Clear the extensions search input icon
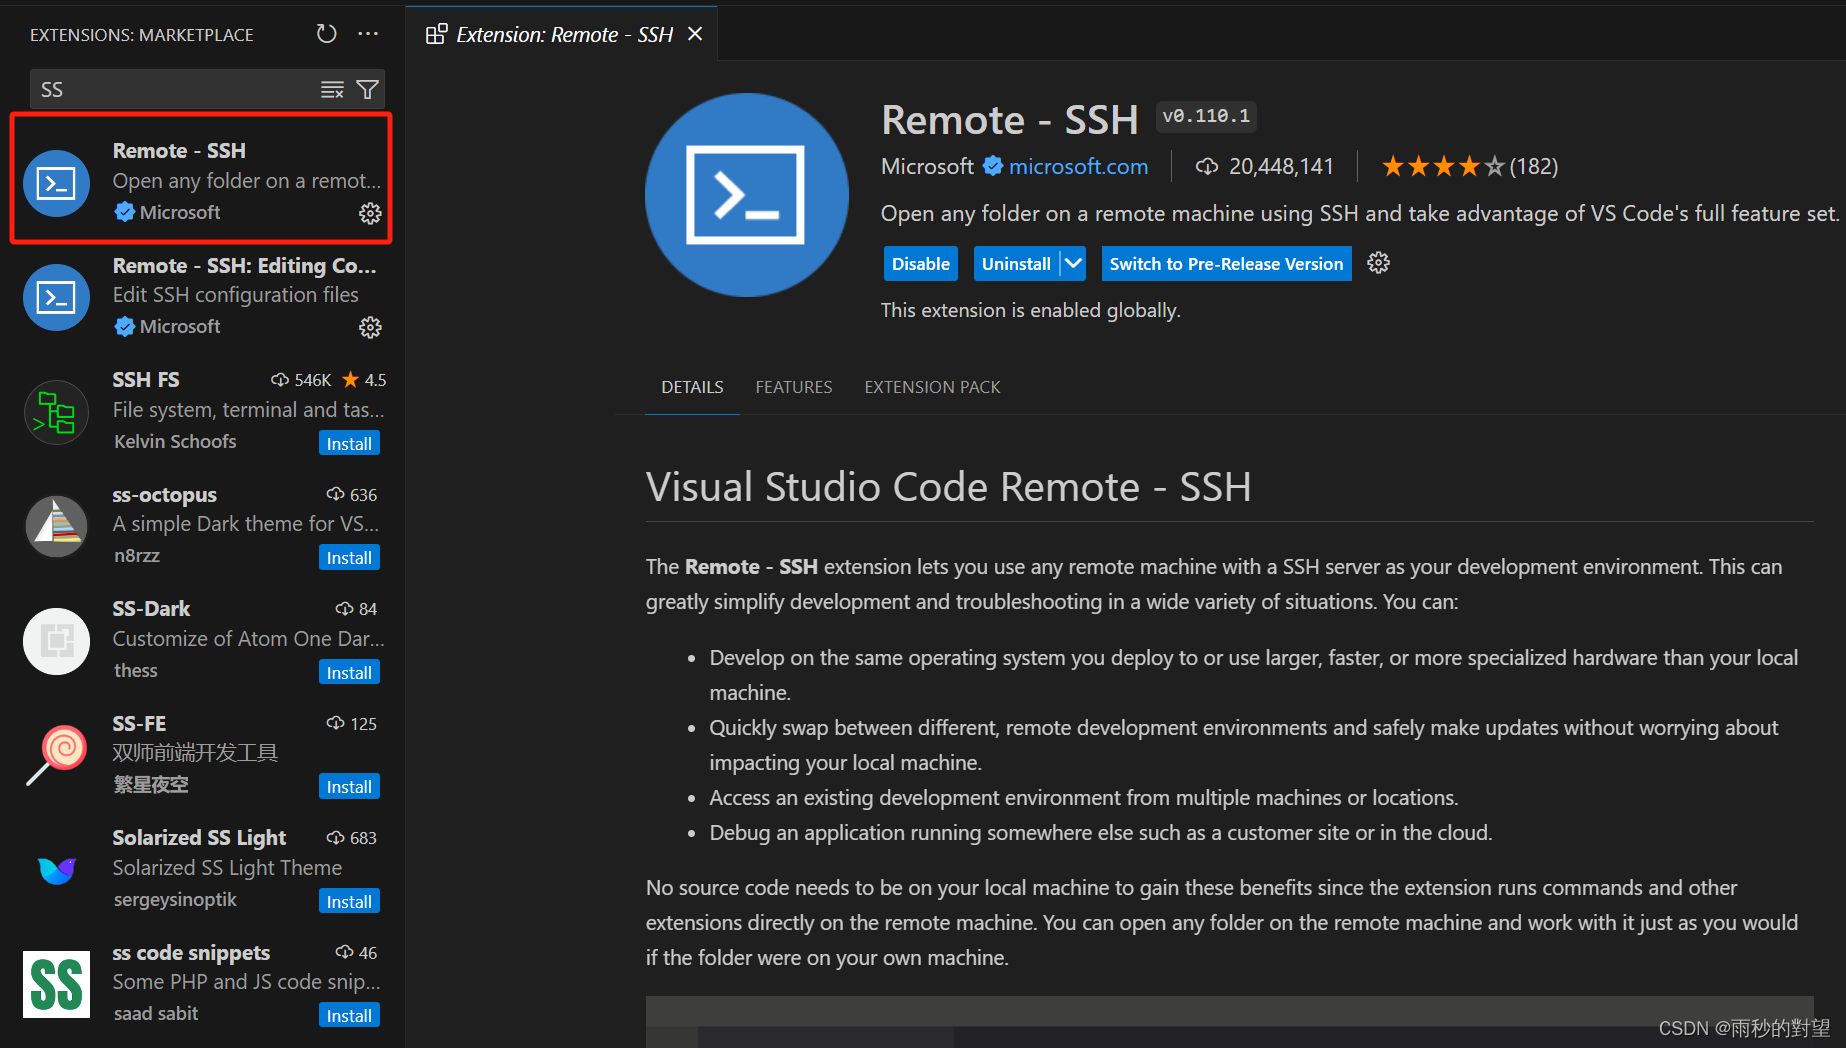Screen dimensions: 1846x1048 tap(331, 89)
